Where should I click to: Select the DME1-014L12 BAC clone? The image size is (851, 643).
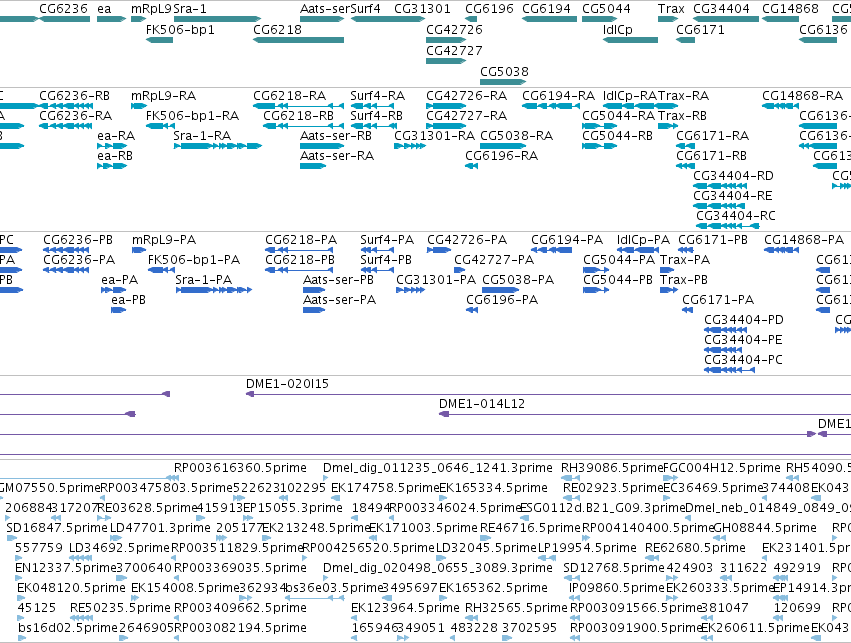645,415
